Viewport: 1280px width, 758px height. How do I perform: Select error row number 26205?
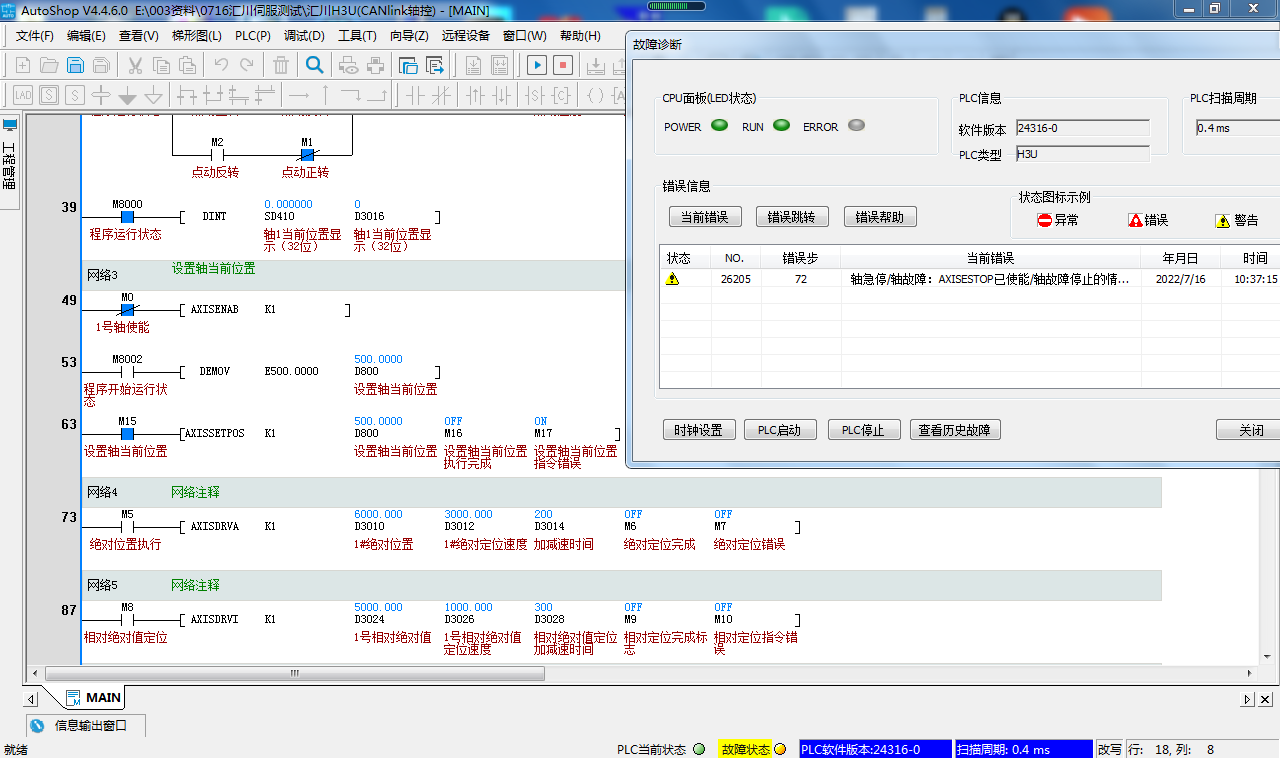pyautogui.click(x=969, y=279)
